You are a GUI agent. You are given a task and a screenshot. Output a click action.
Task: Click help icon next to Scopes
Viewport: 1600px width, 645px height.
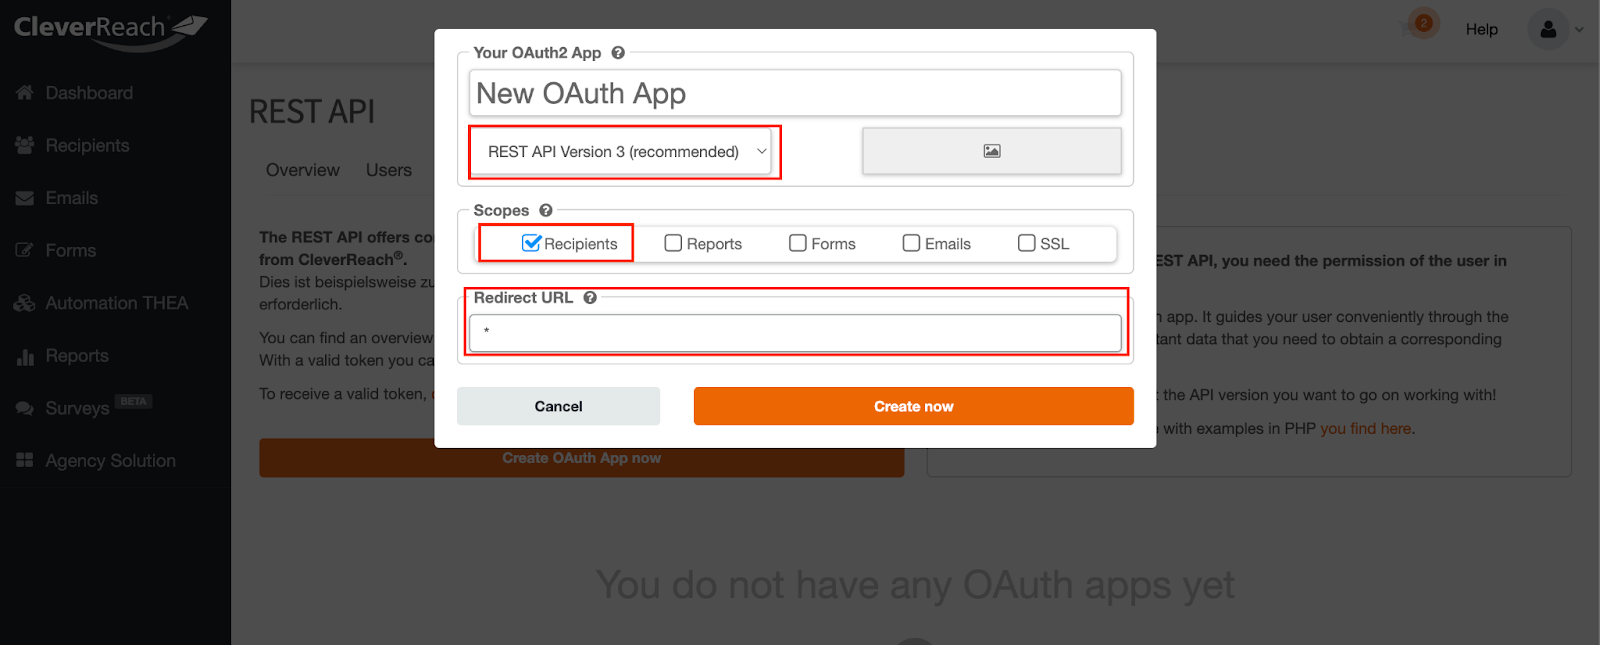tap(546, 210)
